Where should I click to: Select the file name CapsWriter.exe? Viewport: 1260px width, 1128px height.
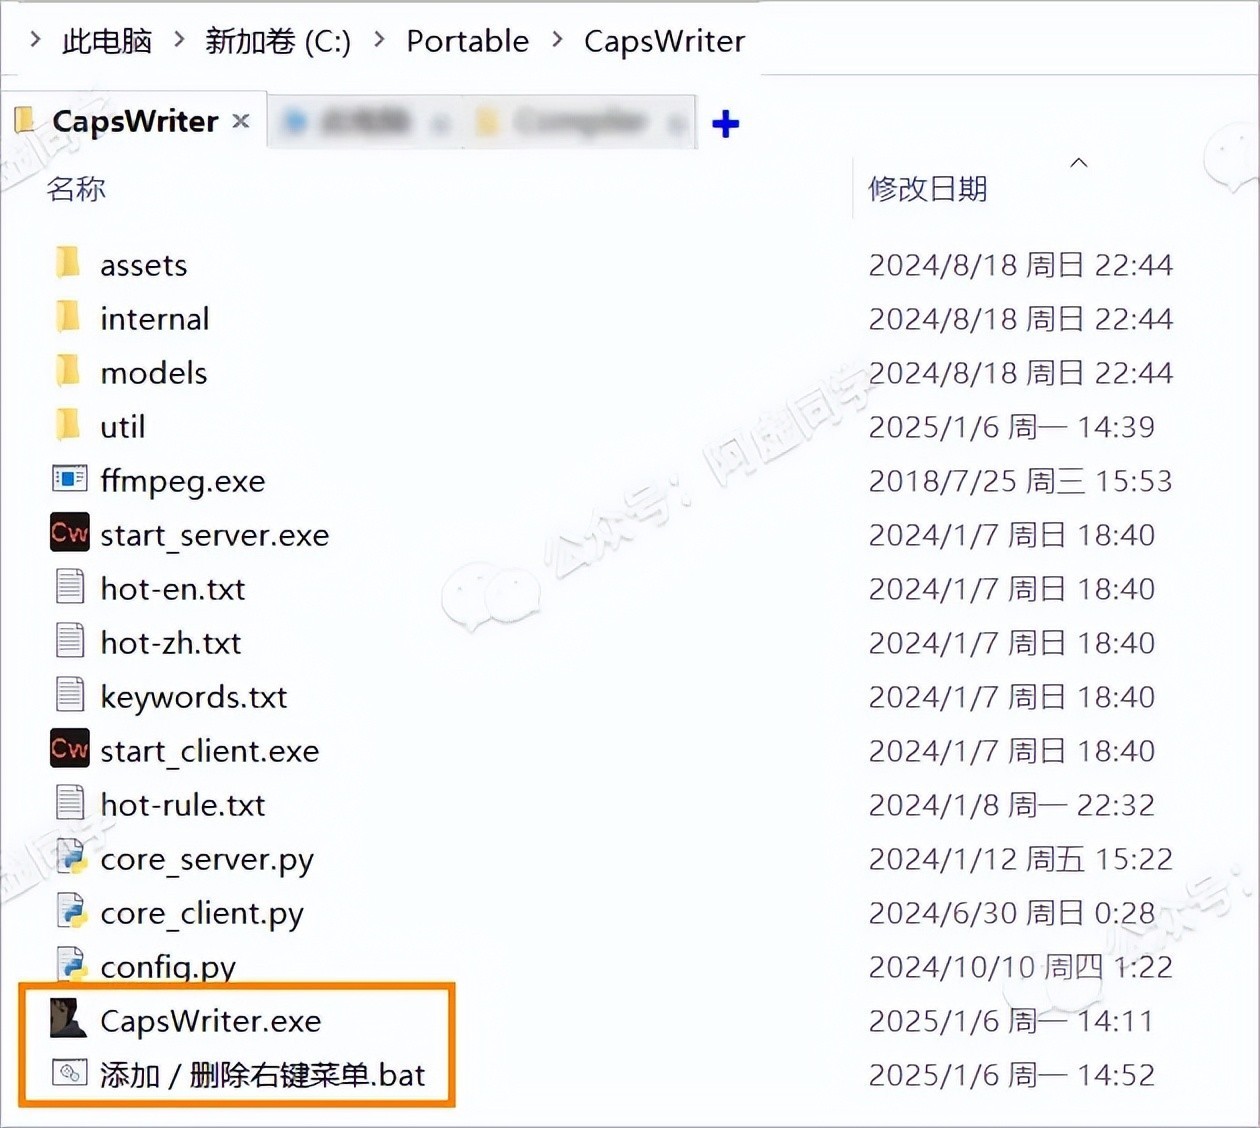(x=211, y=1021)
